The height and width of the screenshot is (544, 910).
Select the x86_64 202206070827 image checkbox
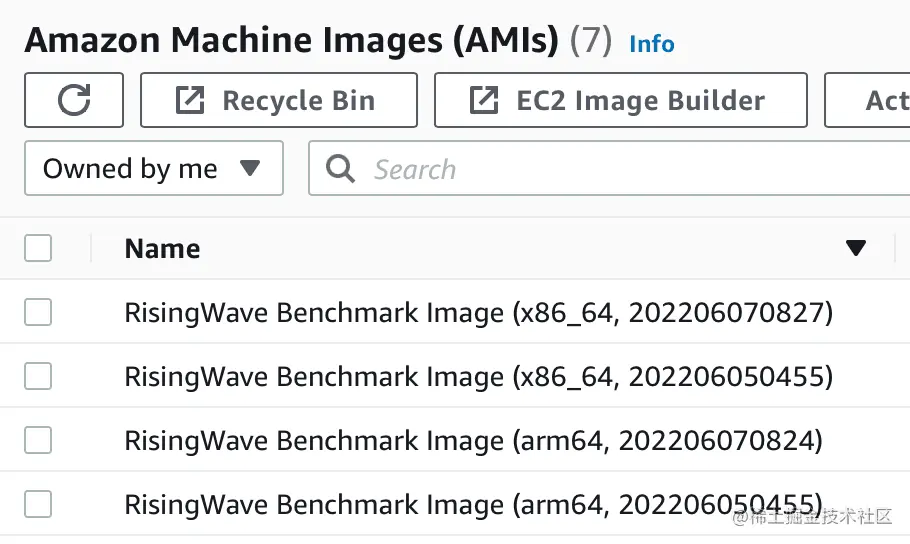pos(38,313)
